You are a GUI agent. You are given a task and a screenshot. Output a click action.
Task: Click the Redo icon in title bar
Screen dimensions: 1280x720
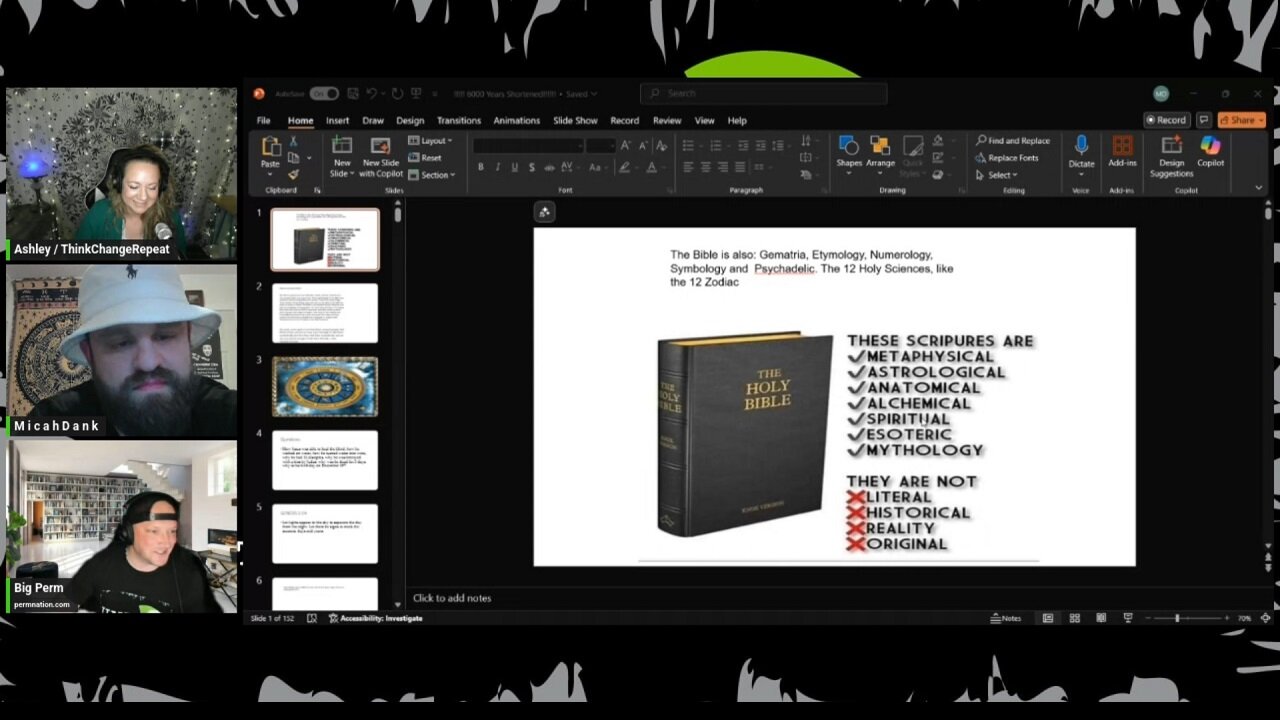[399, 94]
